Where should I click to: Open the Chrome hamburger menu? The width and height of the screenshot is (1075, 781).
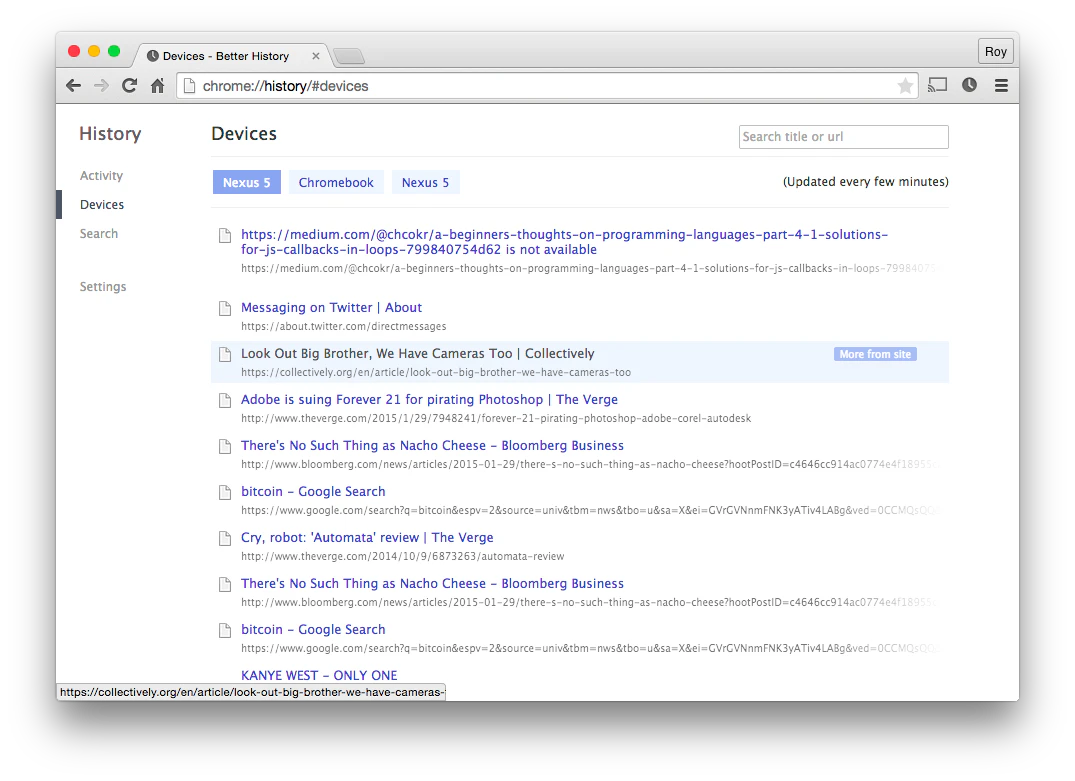[x=1001, y=85]
